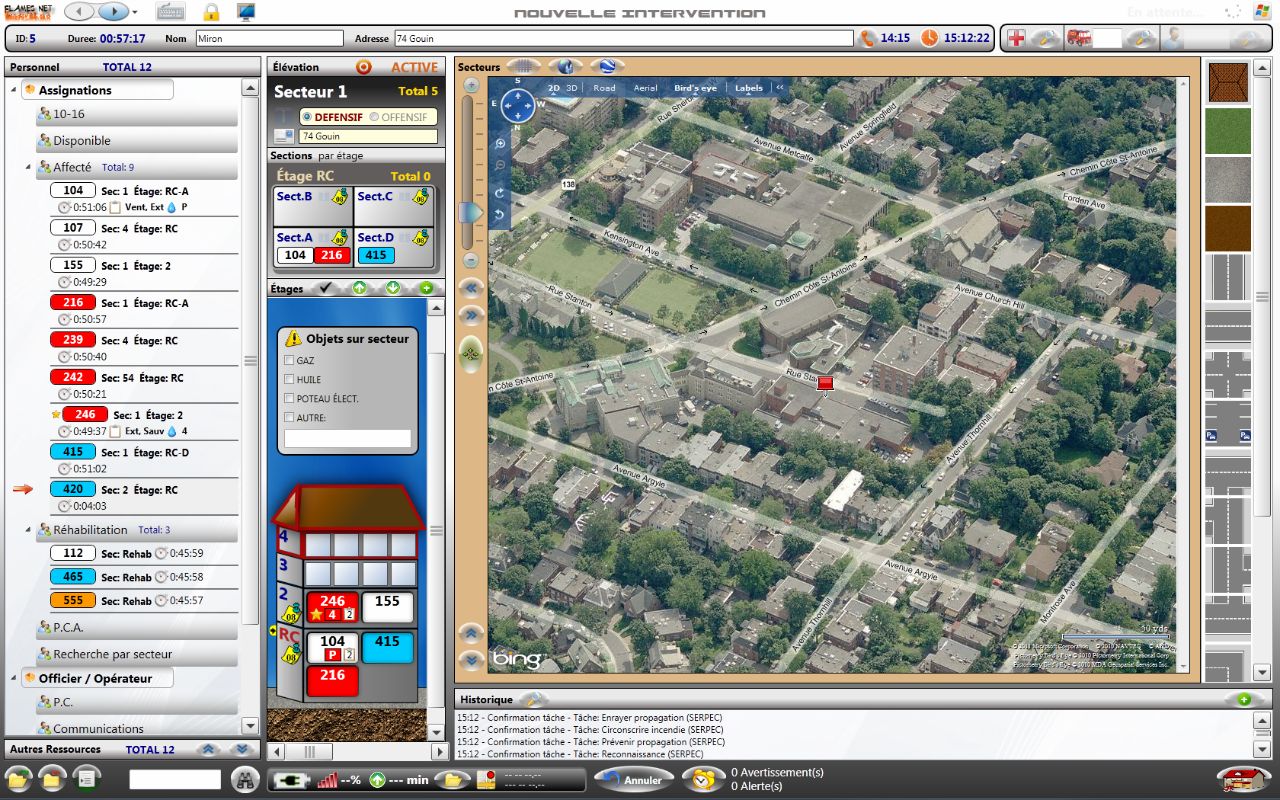Open Recherche par secteur section
This screenshot has height=800, width=1280.
click(x=112, y=654)
